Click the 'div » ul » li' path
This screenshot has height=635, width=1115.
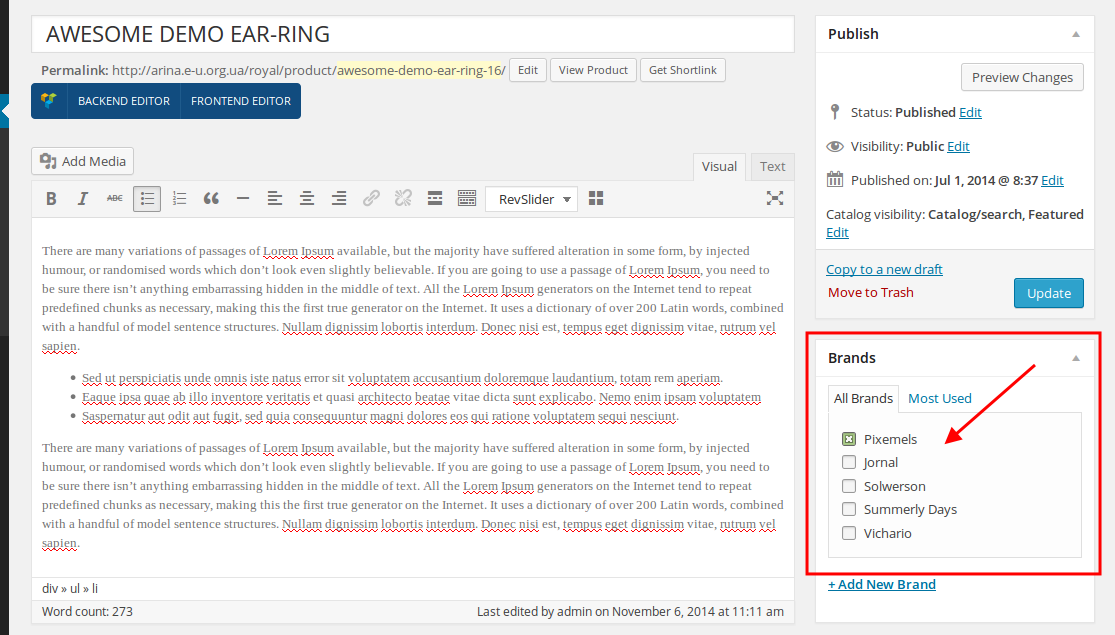pos(70,589)
